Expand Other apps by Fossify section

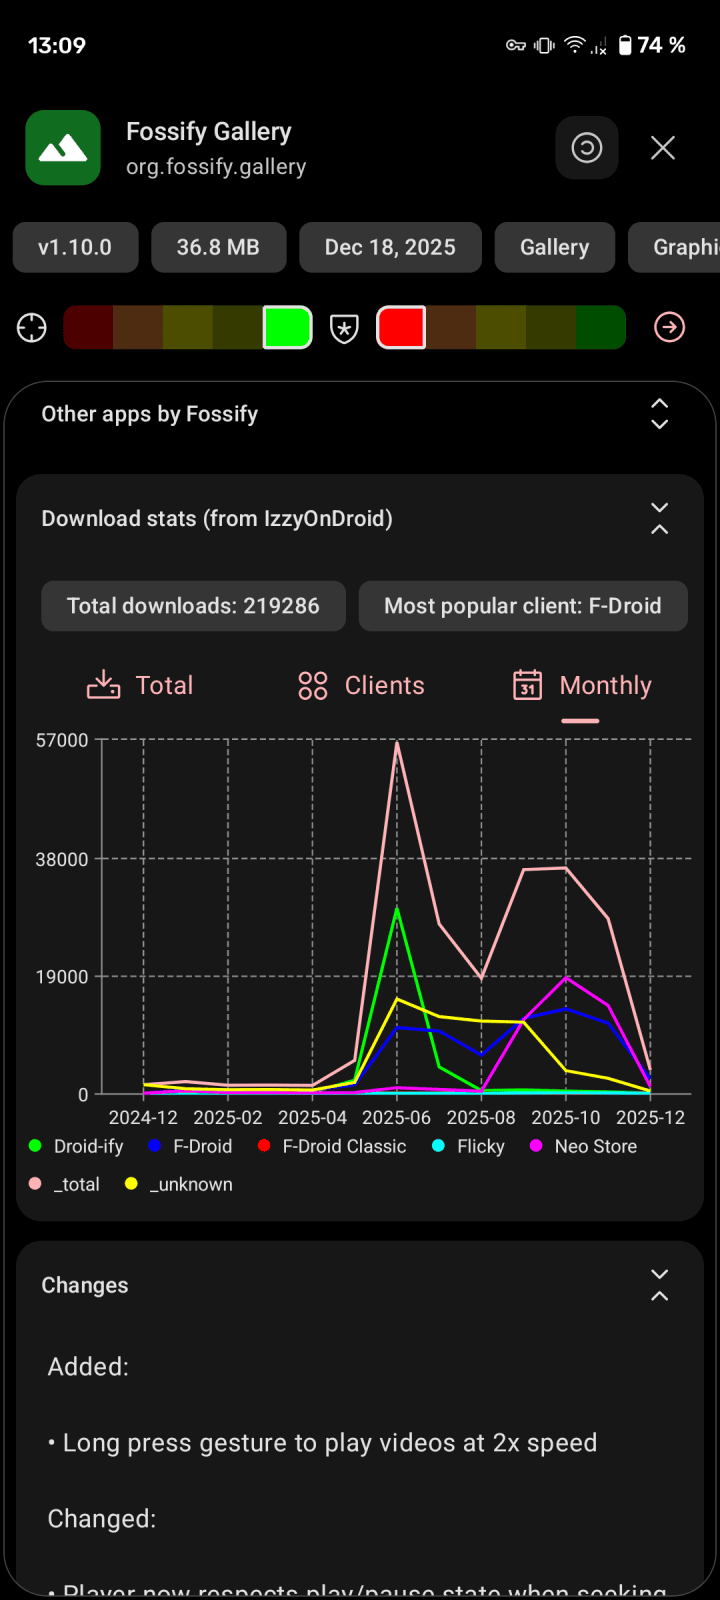coord(659,414)
